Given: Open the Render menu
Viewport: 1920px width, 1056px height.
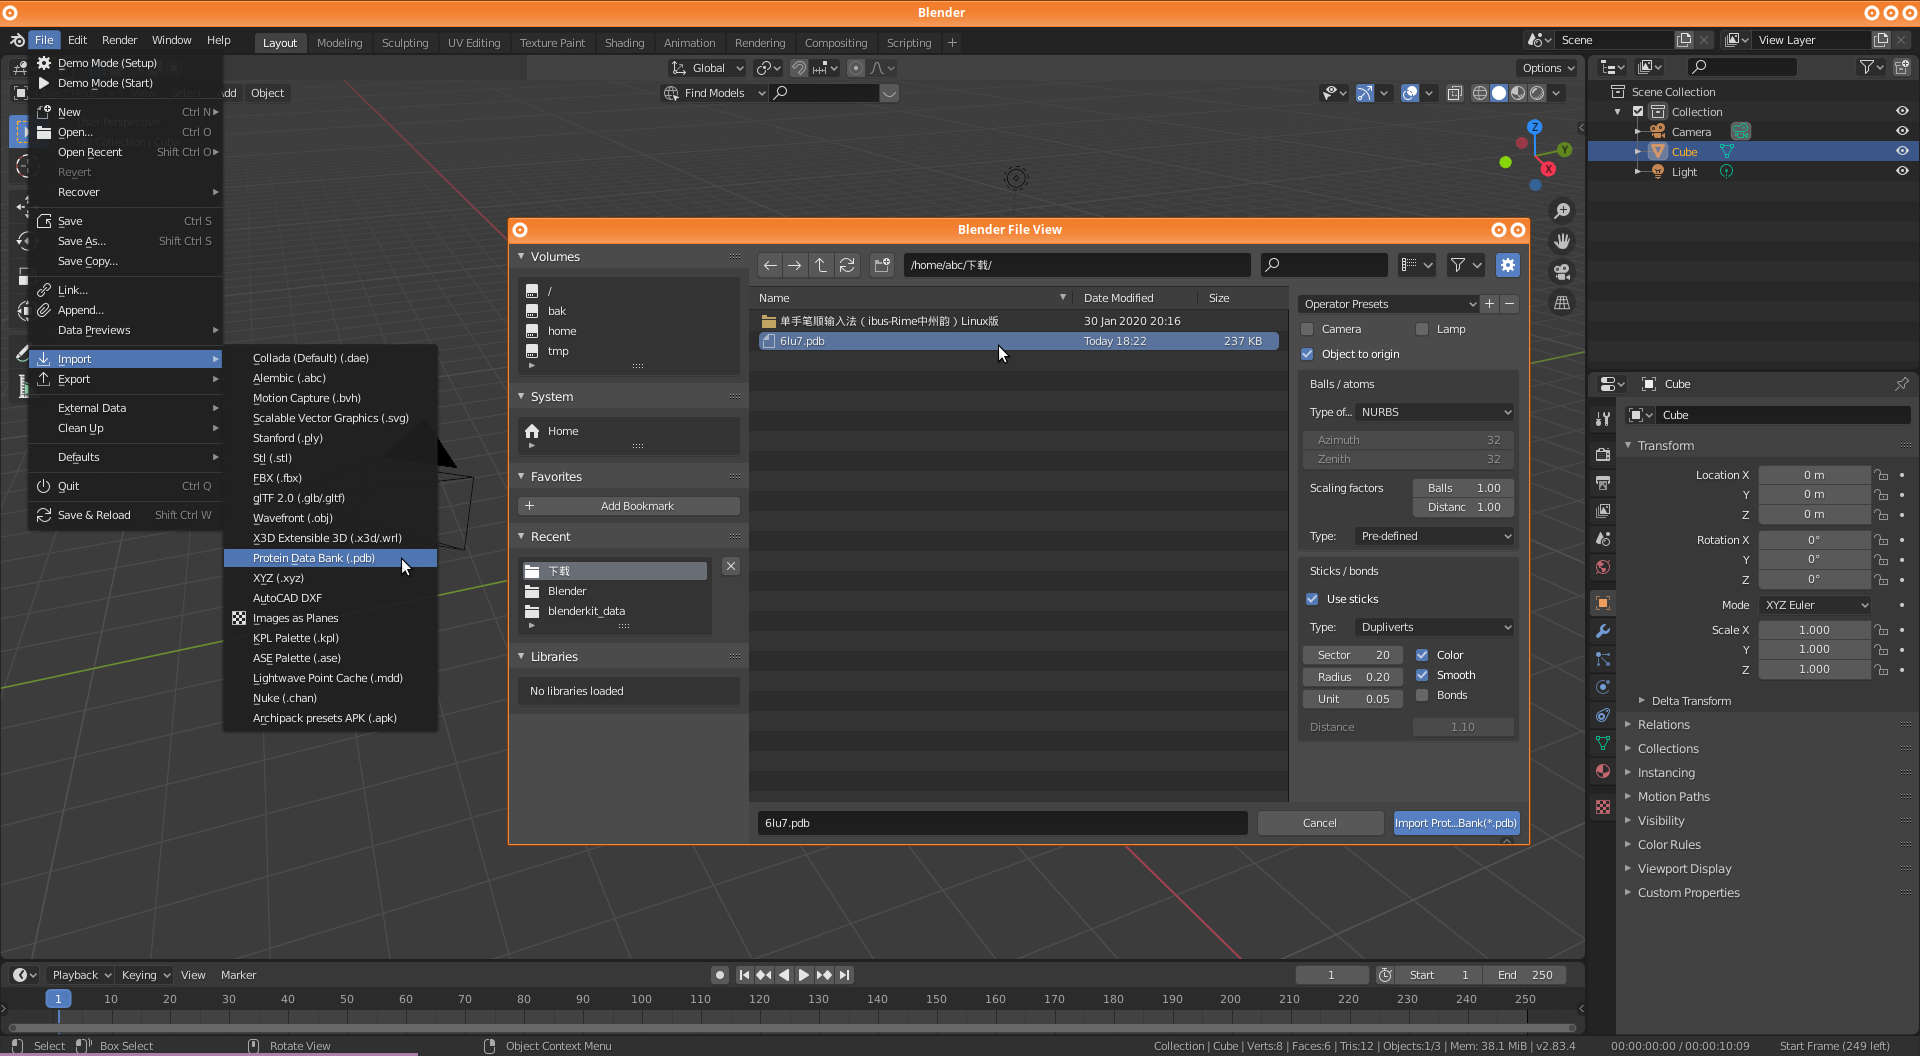Looking at the screenshot, I should tap(119, 40).
